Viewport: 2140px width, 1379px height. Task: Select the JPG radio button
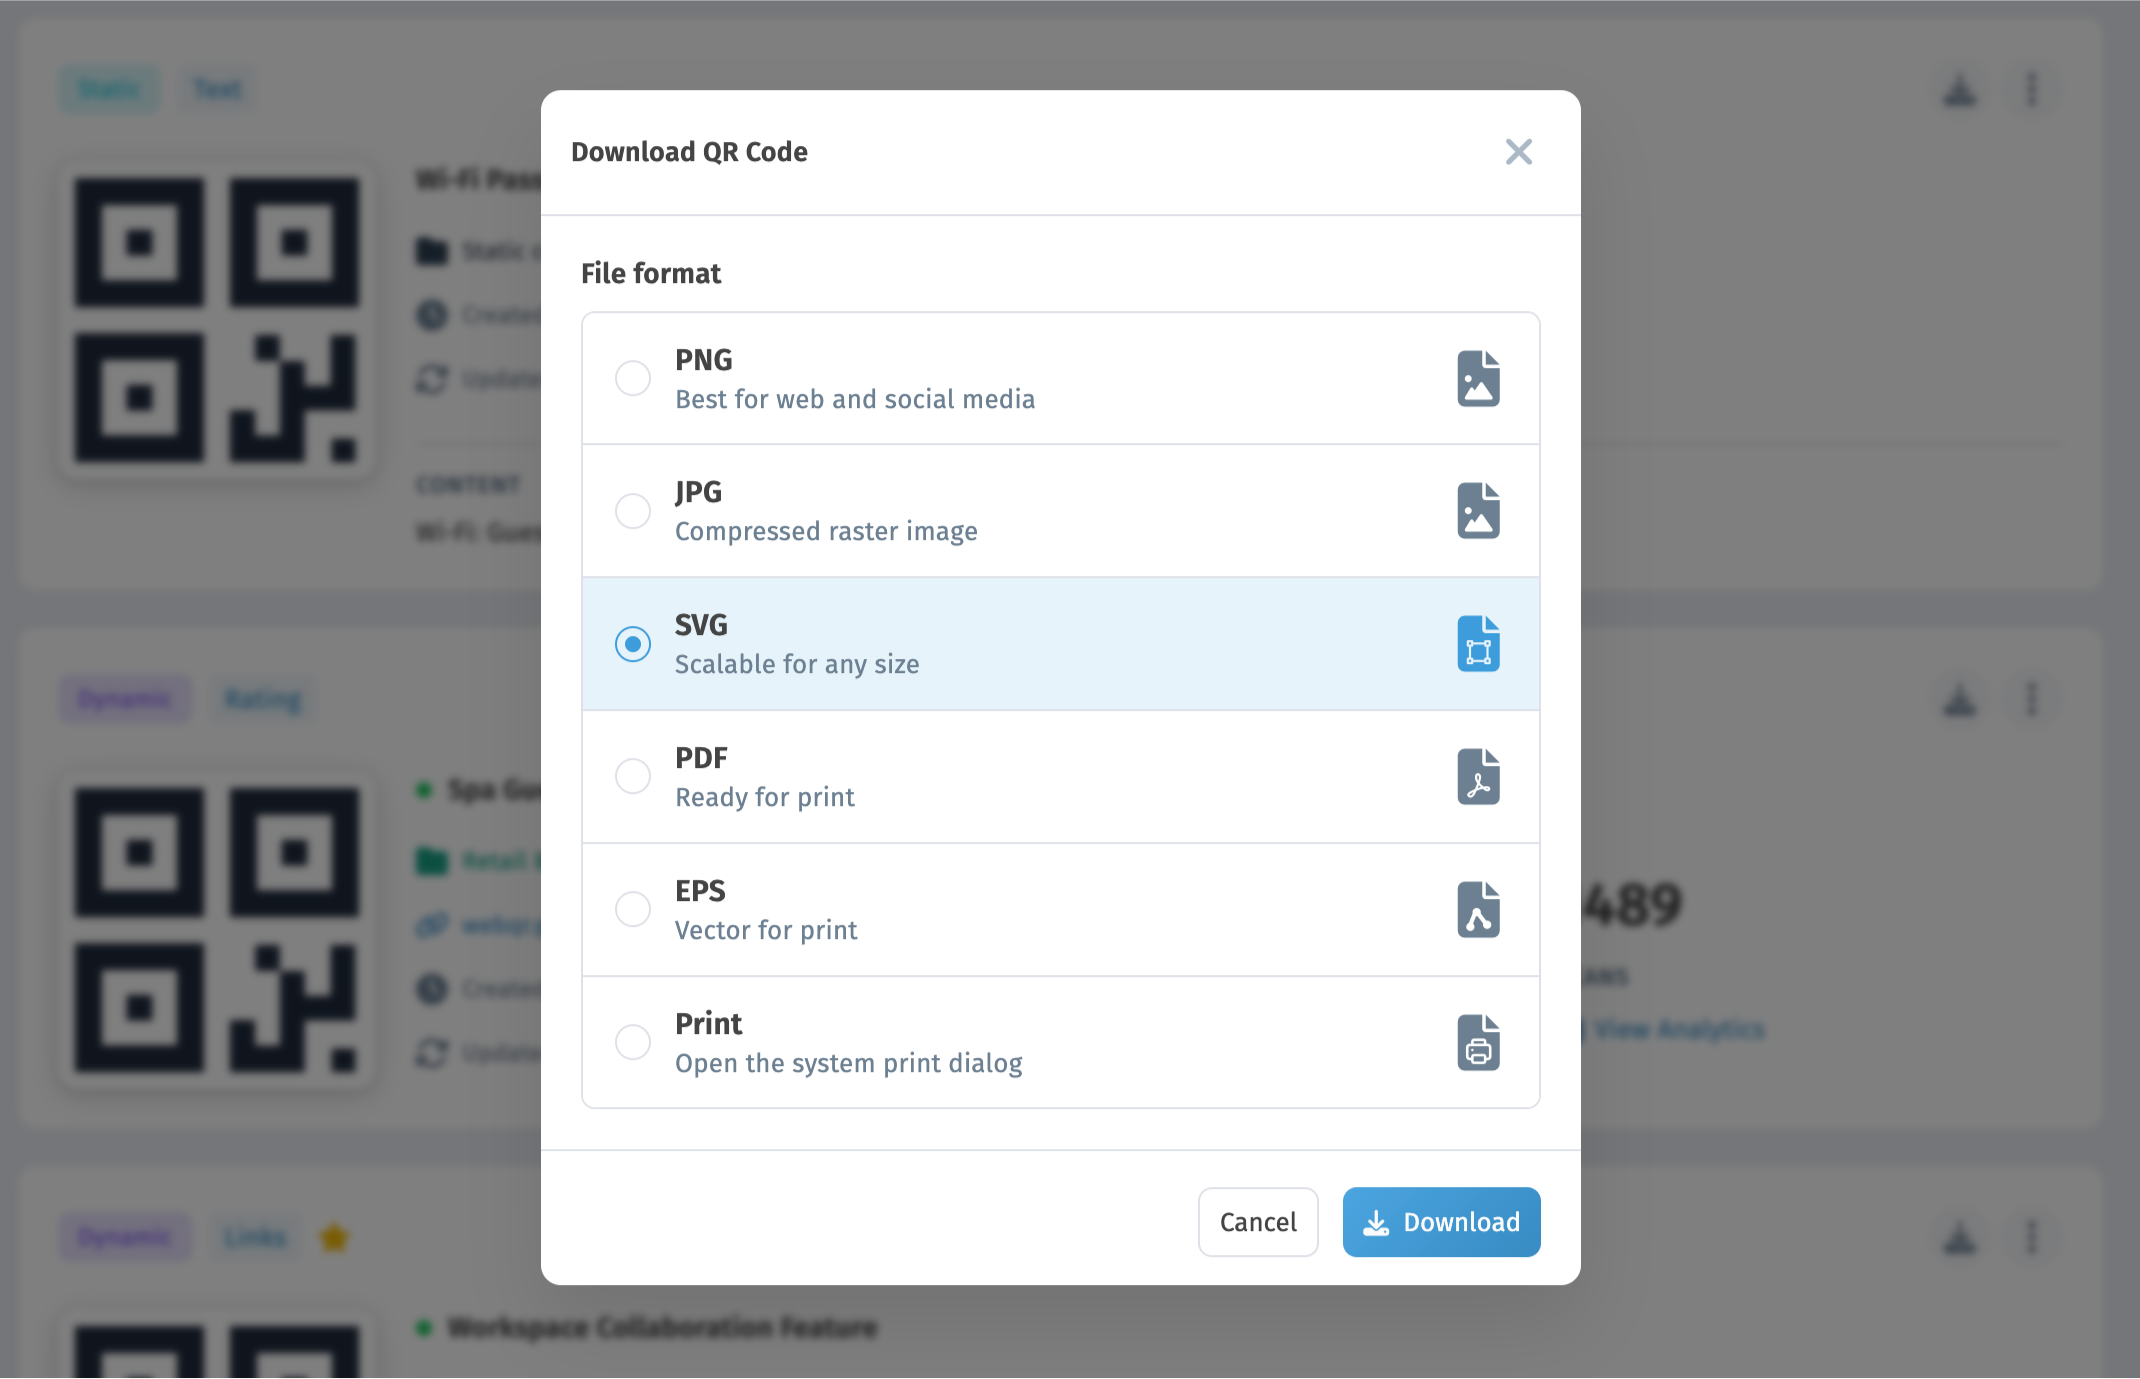coord(633,511)
